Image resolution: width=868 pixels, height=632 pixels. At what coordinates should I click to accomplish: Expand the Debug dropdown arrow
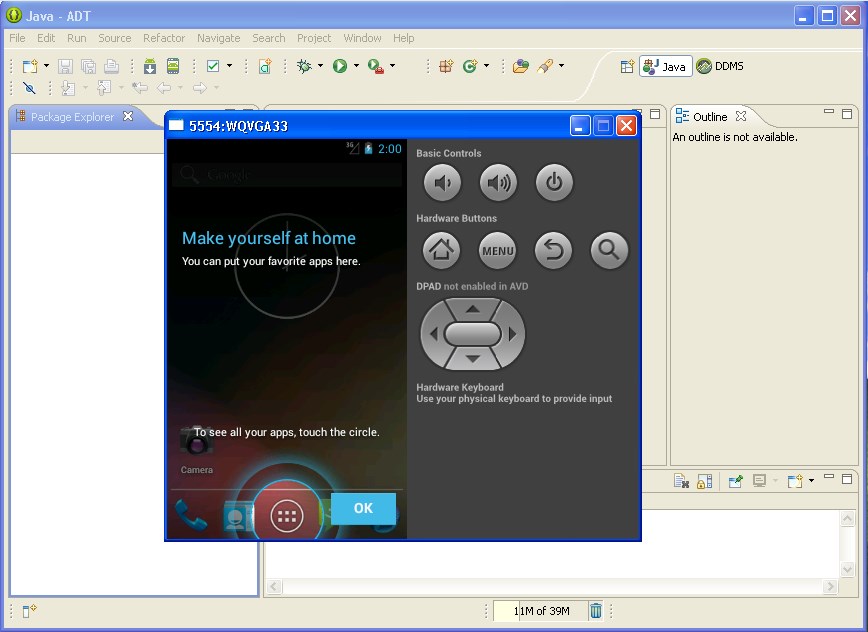click(320, 66)
